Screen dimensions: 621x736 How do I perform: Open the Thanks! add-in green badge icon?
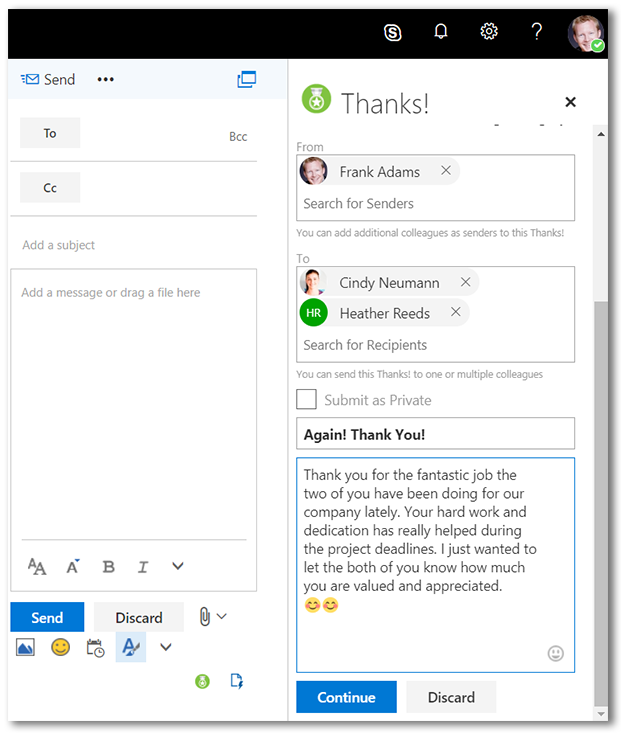[x=202, y=681]
